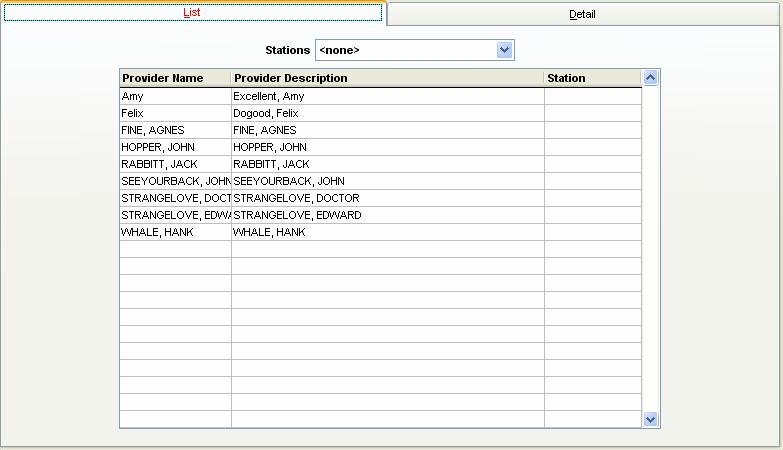Sort by Provider Name column header

[175, 78]
